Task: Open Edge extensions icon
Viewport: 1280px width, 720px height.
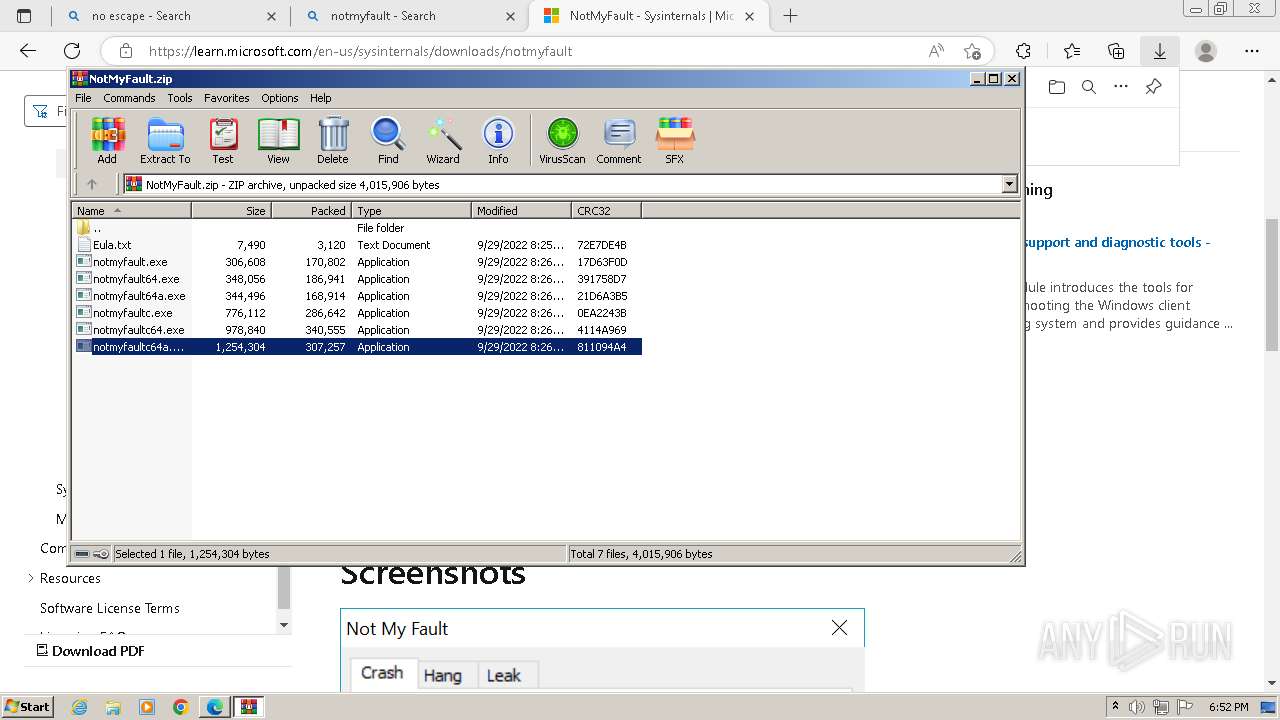Action: point(1023,51)
